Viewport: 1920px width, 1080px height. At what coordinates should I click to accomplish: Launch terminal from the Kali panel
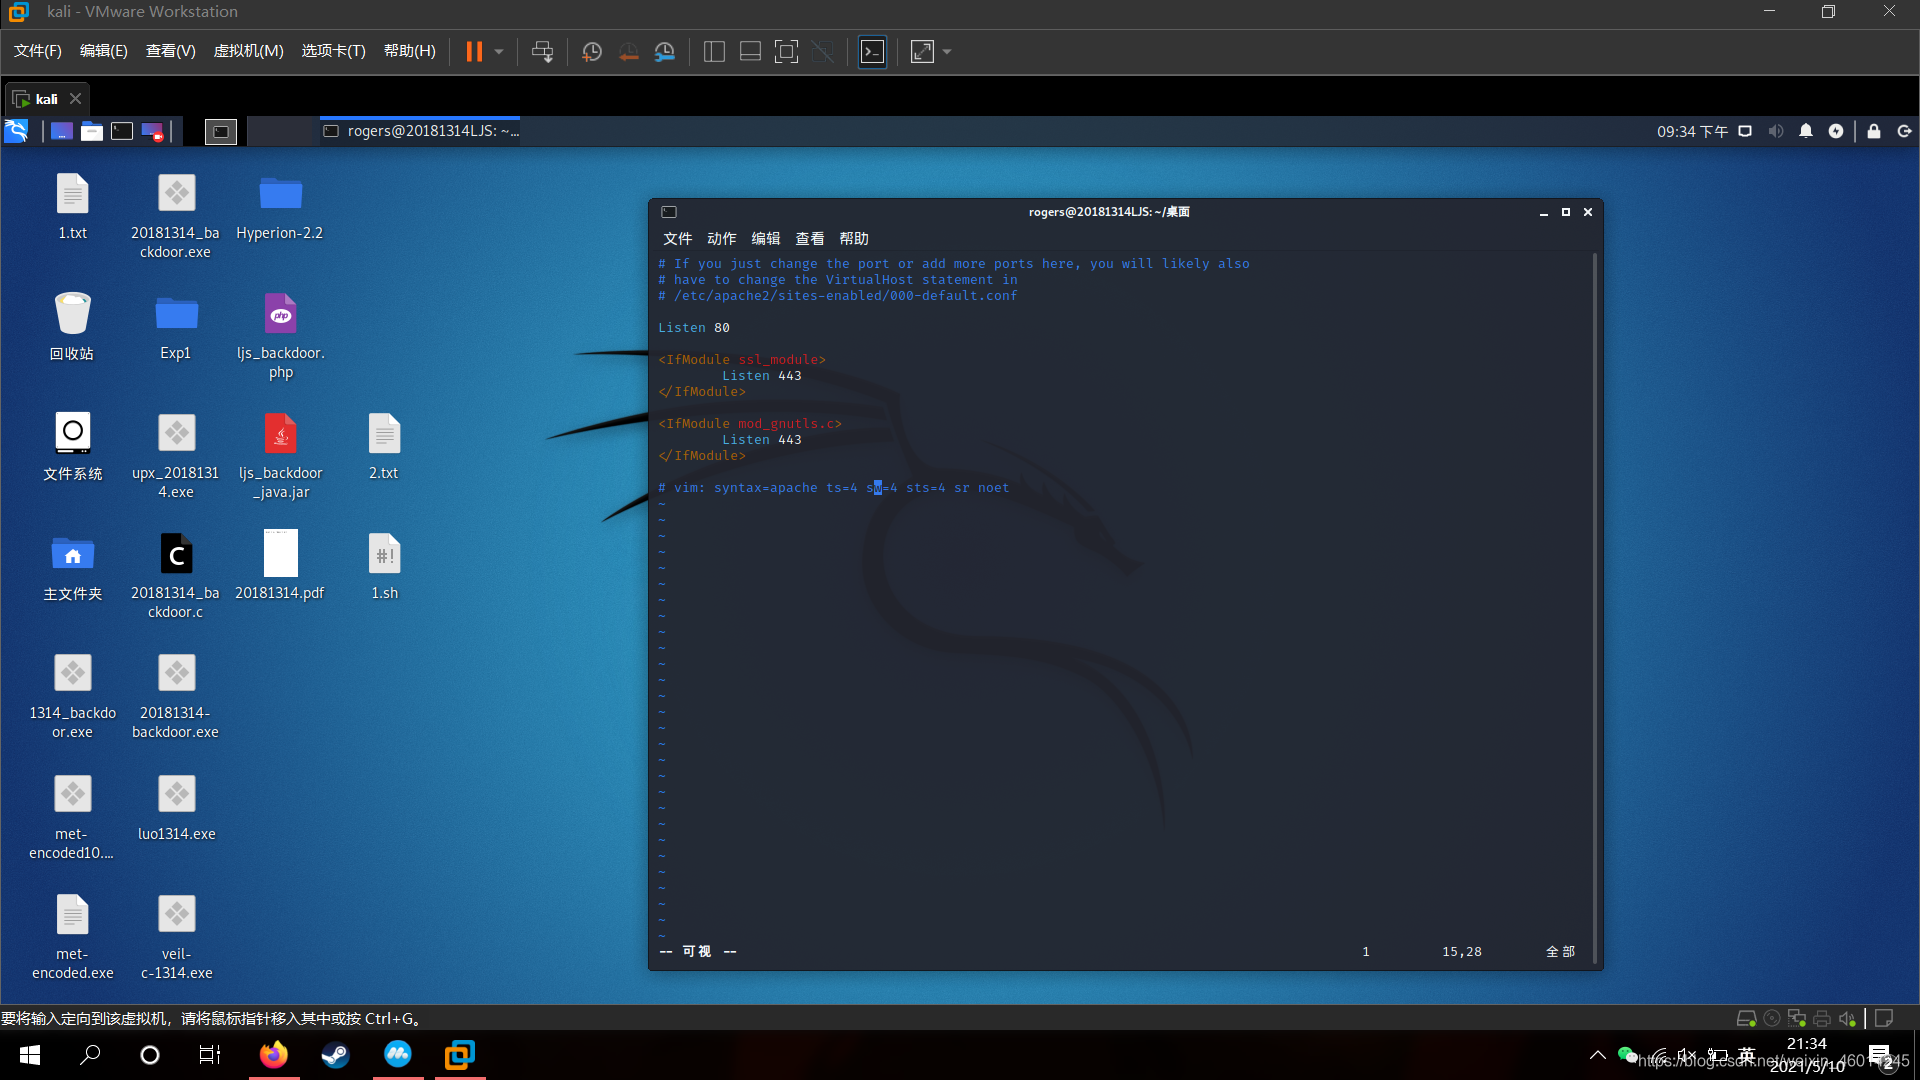click(x=122, y=131)
